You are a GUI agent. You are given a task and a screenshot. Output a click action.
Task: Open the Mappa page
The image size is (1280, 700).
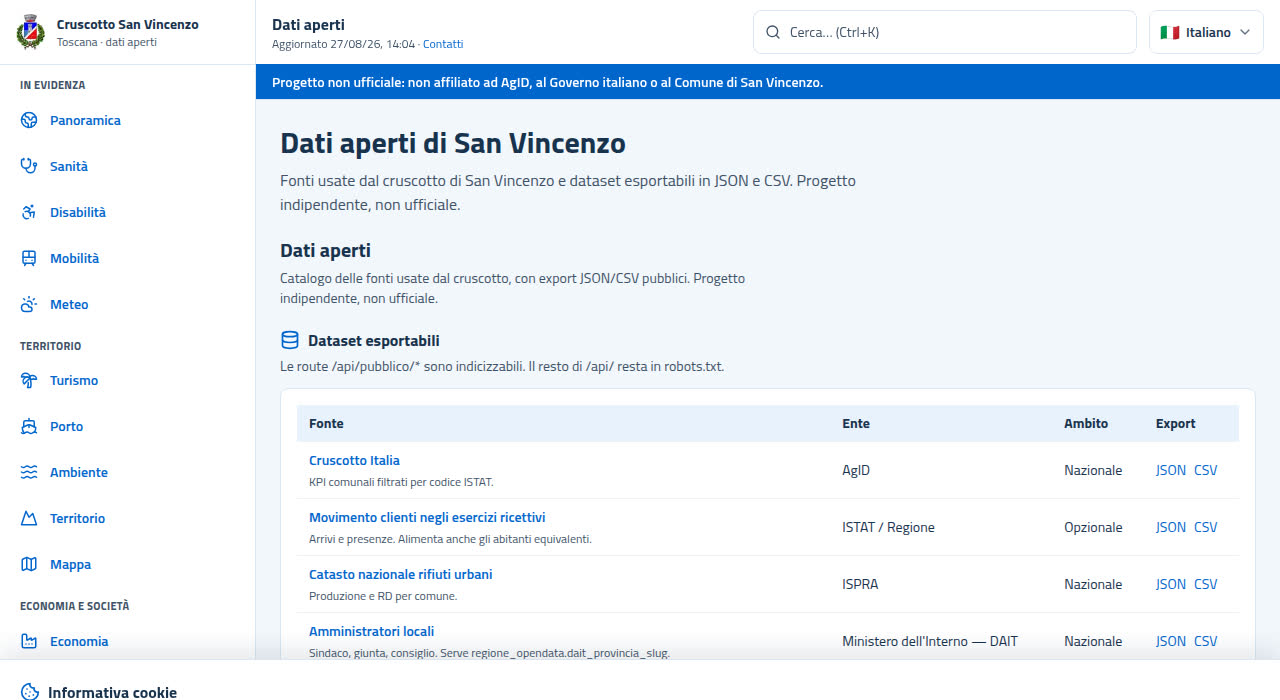click(x=70, y=564)
